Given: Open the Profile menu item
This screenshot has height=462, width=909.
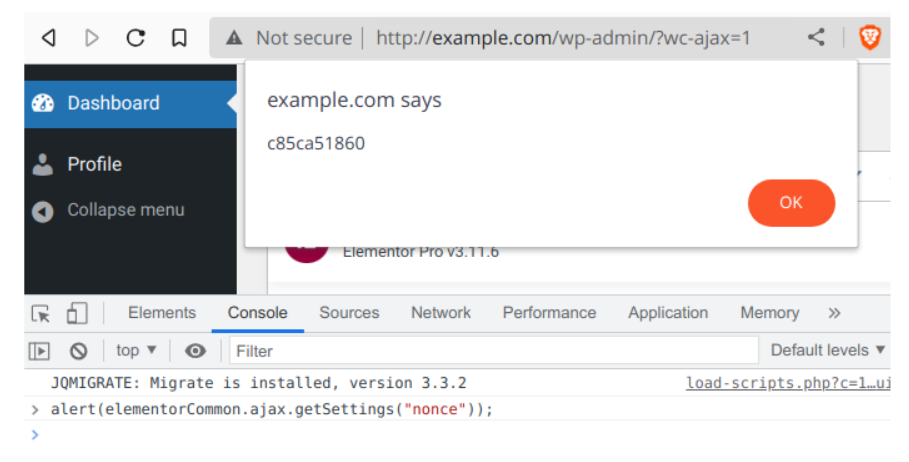Looking at the screenshot, I should click(94, 164).
